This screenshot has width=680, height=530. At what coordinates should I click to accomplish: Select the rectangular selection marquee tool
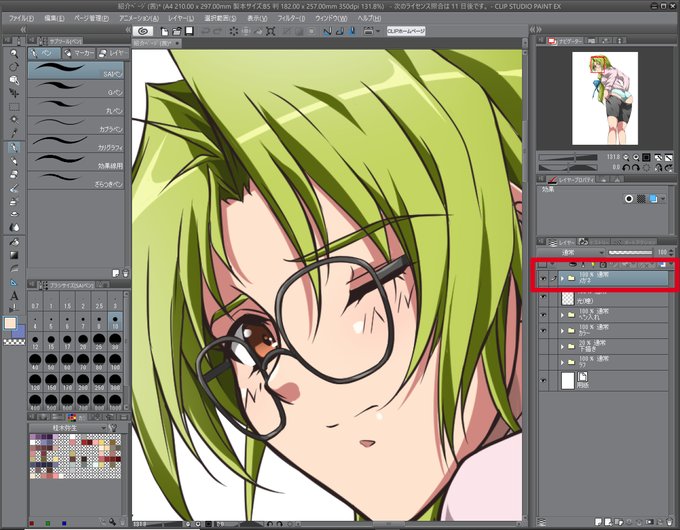14,107
